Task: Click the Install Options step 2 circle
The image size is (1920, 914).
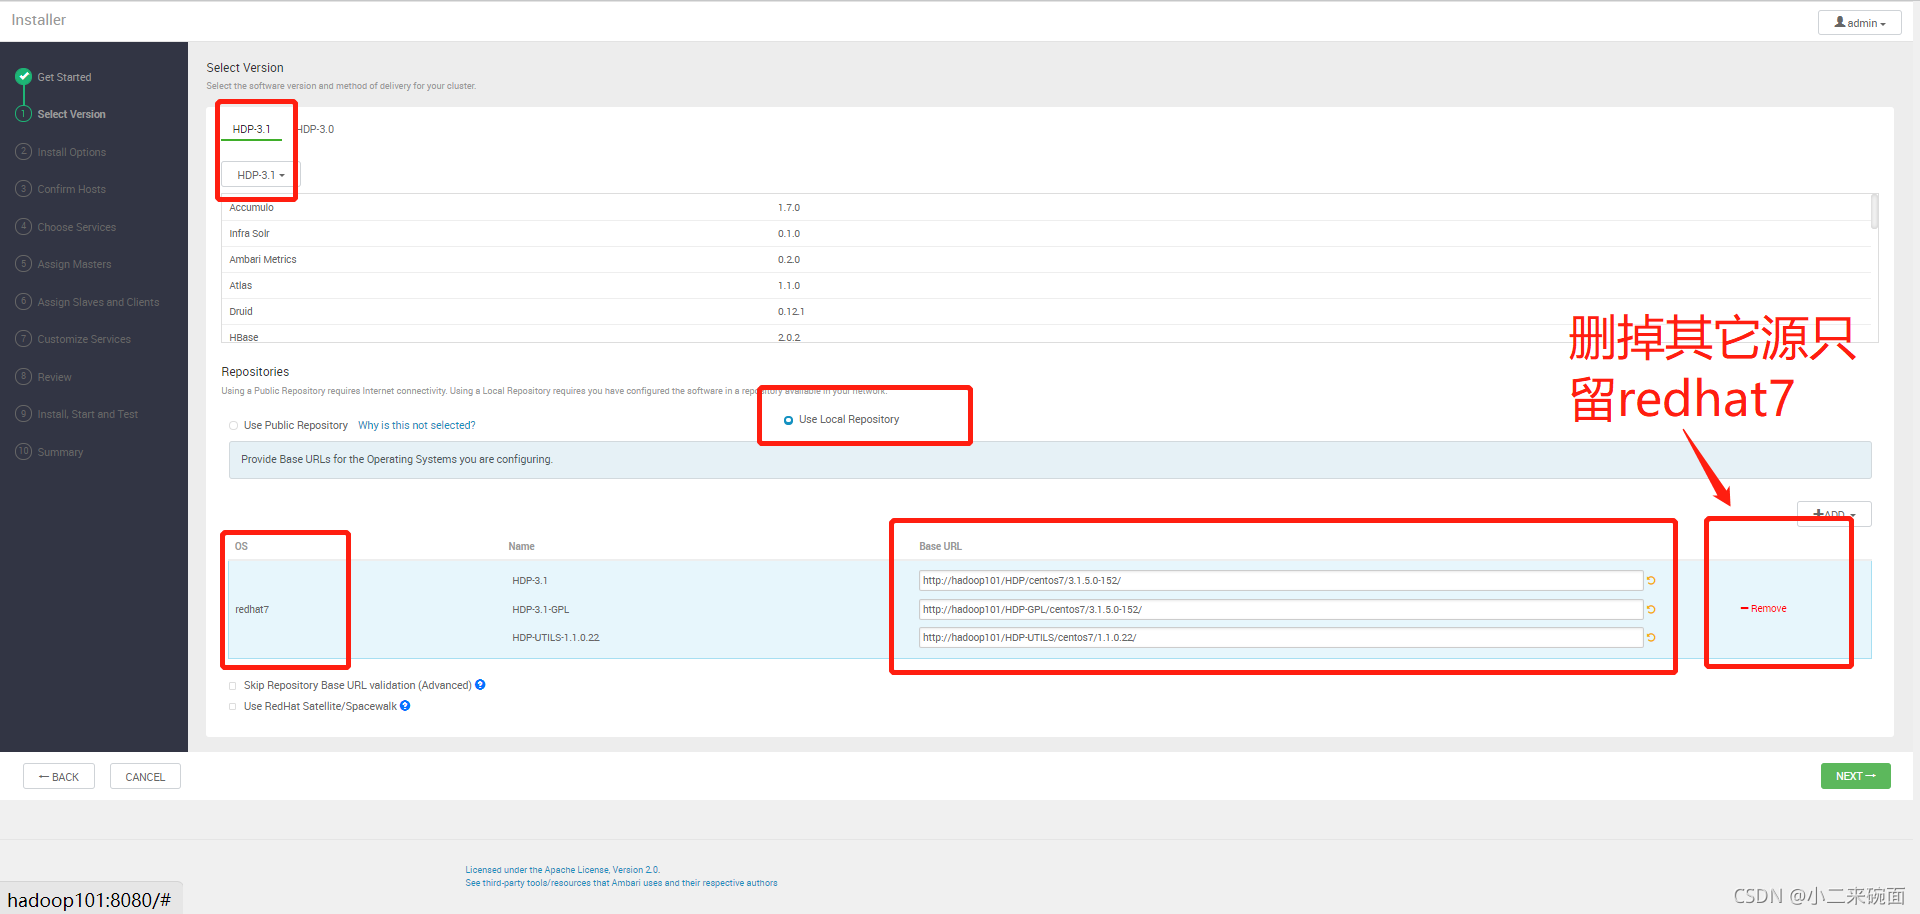Action: point(23,151)
